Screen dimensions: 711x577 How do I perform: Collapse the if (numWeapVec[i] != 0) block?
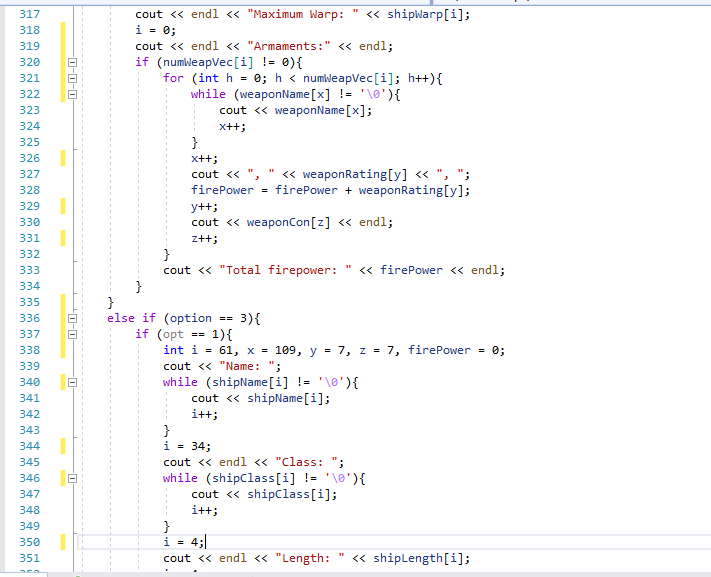tap(72, 62)
